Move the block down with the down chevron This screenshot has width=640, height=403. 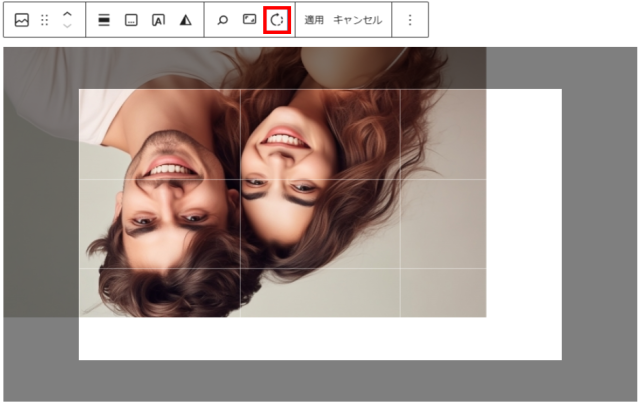pyautogui.click(x=67, y=26)
